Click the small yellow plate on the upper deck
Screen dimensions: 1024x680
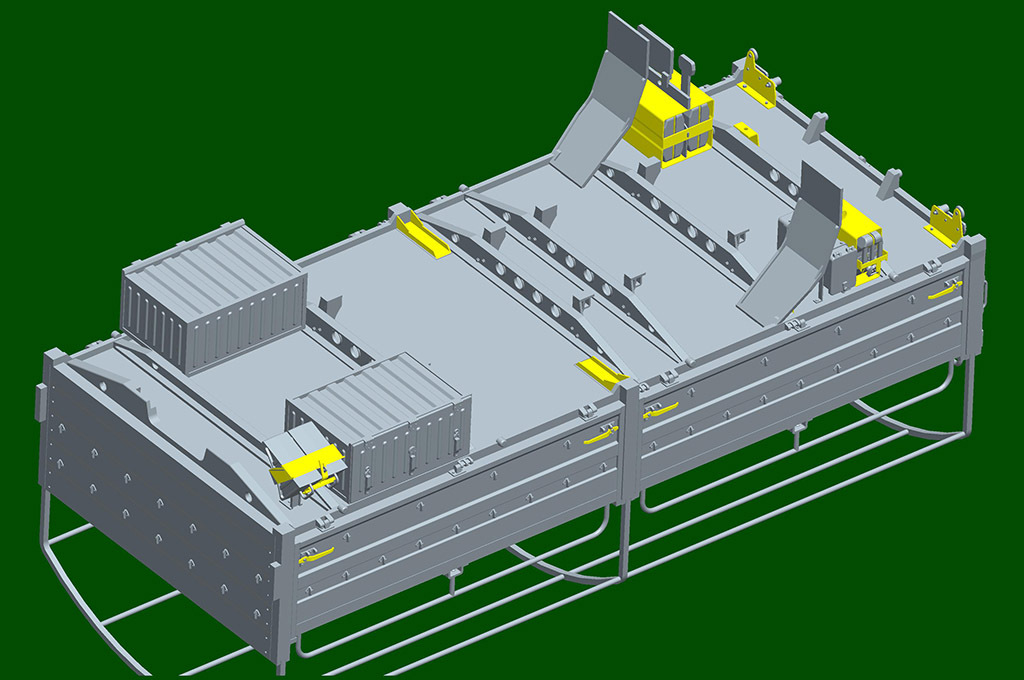point(746,133)
